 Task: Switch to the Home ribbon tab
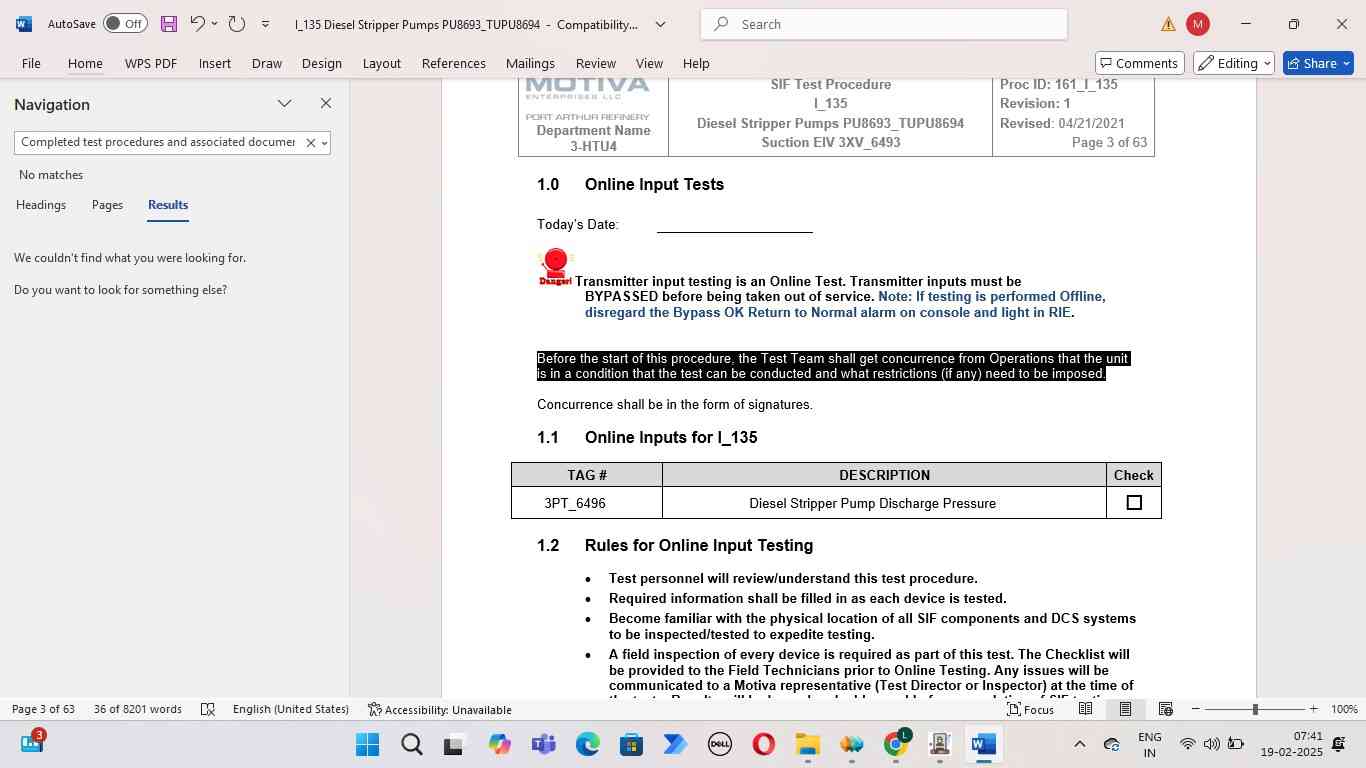(x=85, y=63)
